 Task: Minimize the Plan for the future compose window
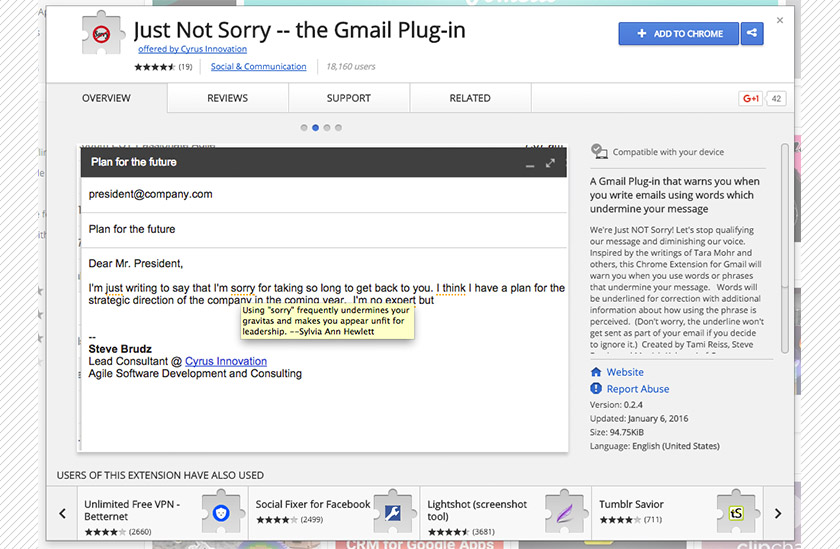pos(530,165)
